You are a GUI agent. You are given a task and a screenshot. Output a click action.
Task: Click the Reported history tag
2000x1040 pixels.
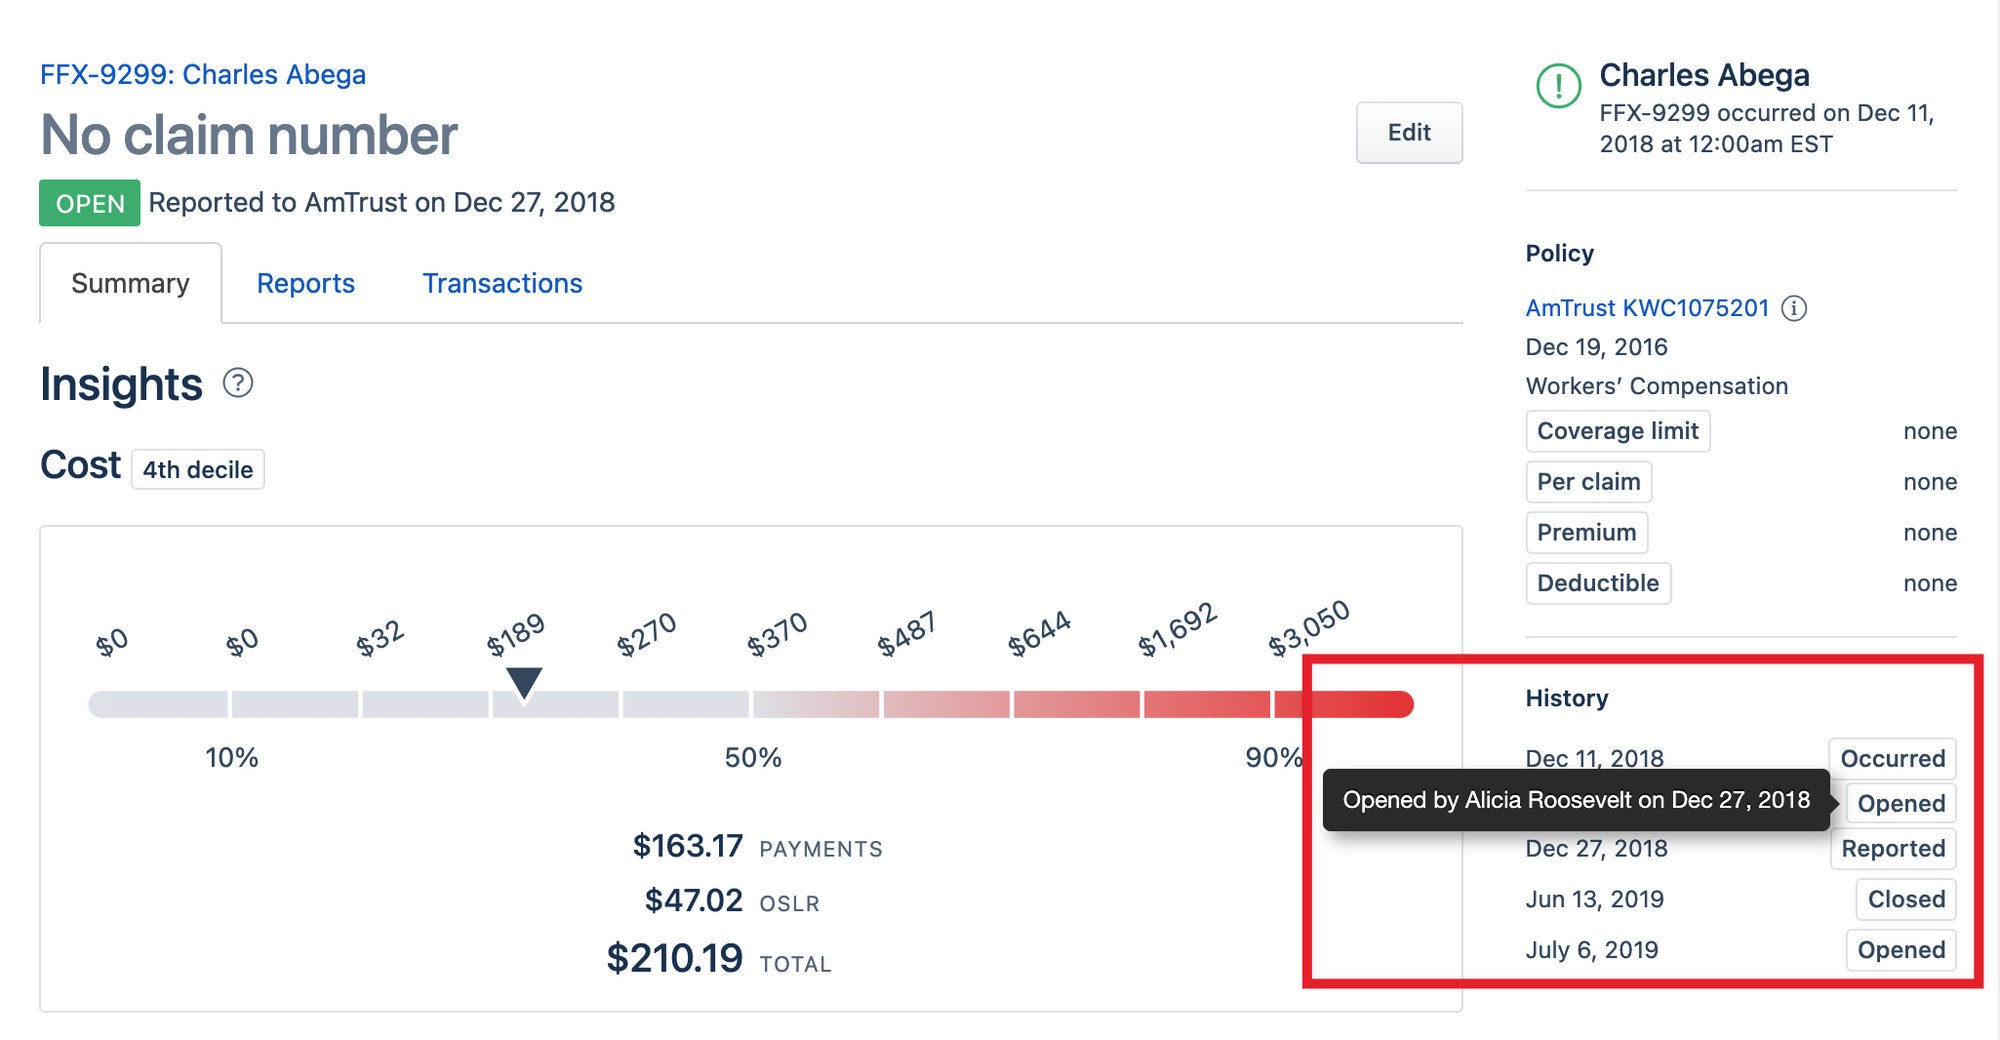1893,848
